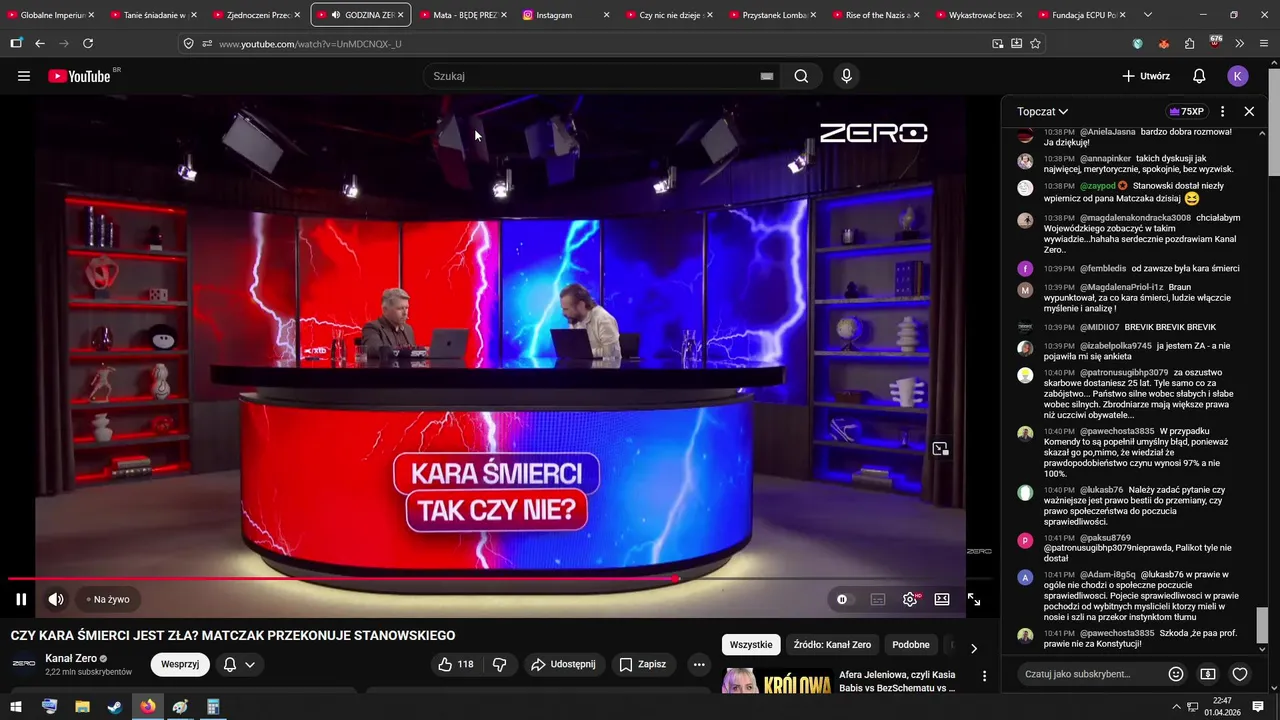
Task: Open the Afera Jeleniowa video thumbnail
Action: tap(776, 681)
